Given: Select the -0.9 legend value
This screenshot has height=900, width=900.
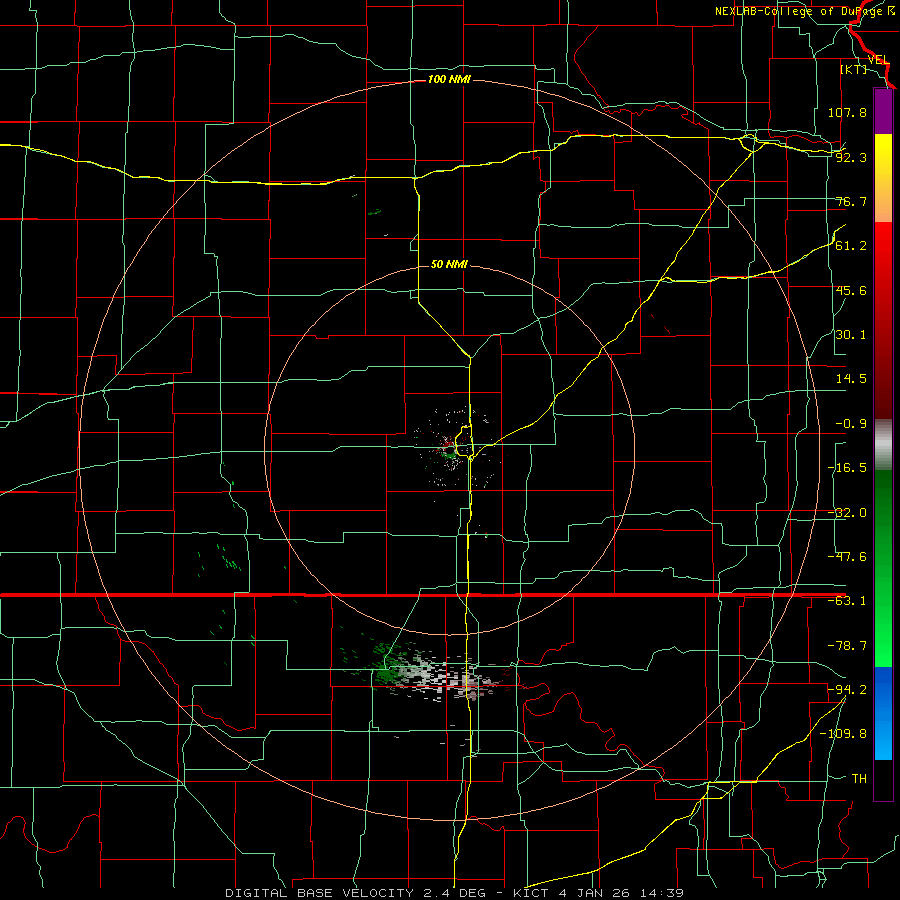Looking at the screenshot, I should (851, 424).
